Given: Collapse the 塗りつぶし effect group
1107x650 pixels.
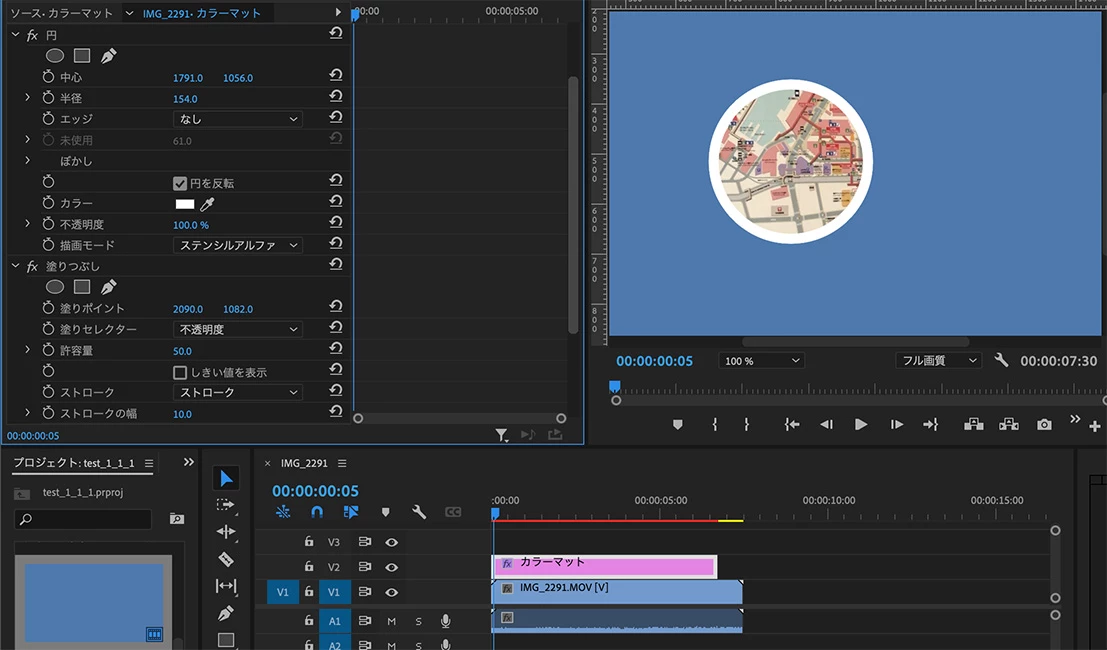Looking at the screenshot, I should [x=15, y=265].
